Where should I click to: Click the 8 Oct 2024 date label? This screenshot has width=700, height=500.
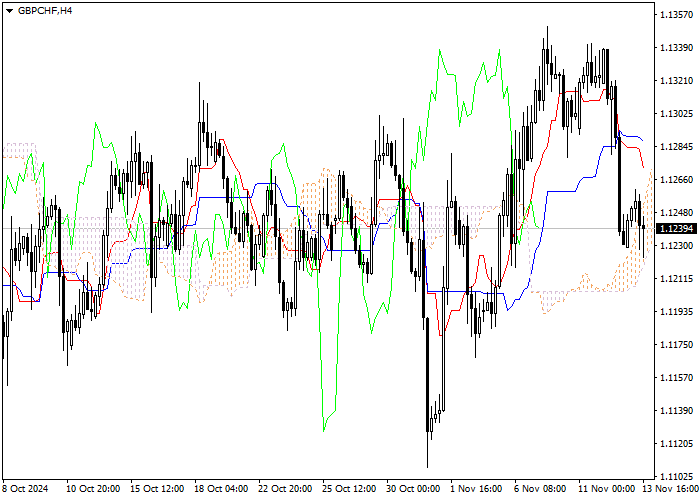coord(25,489)
